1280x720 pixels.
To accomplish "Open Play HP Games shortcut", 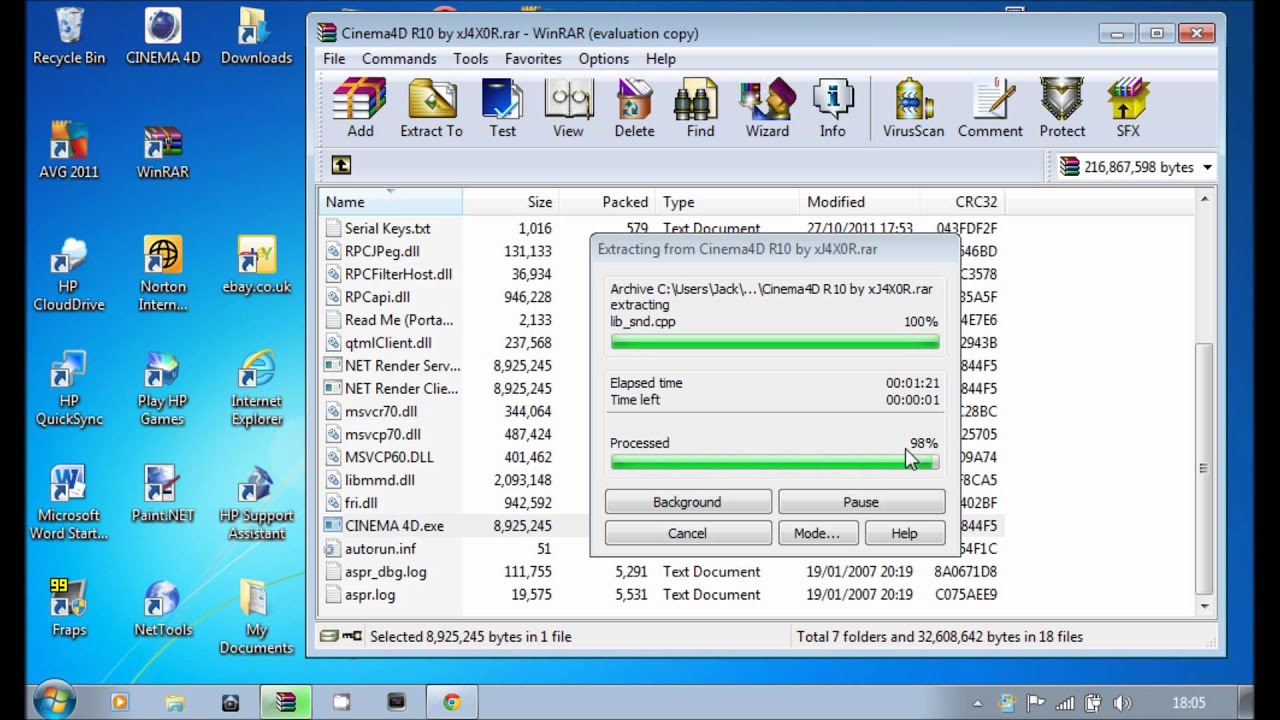I will point(163,388).
